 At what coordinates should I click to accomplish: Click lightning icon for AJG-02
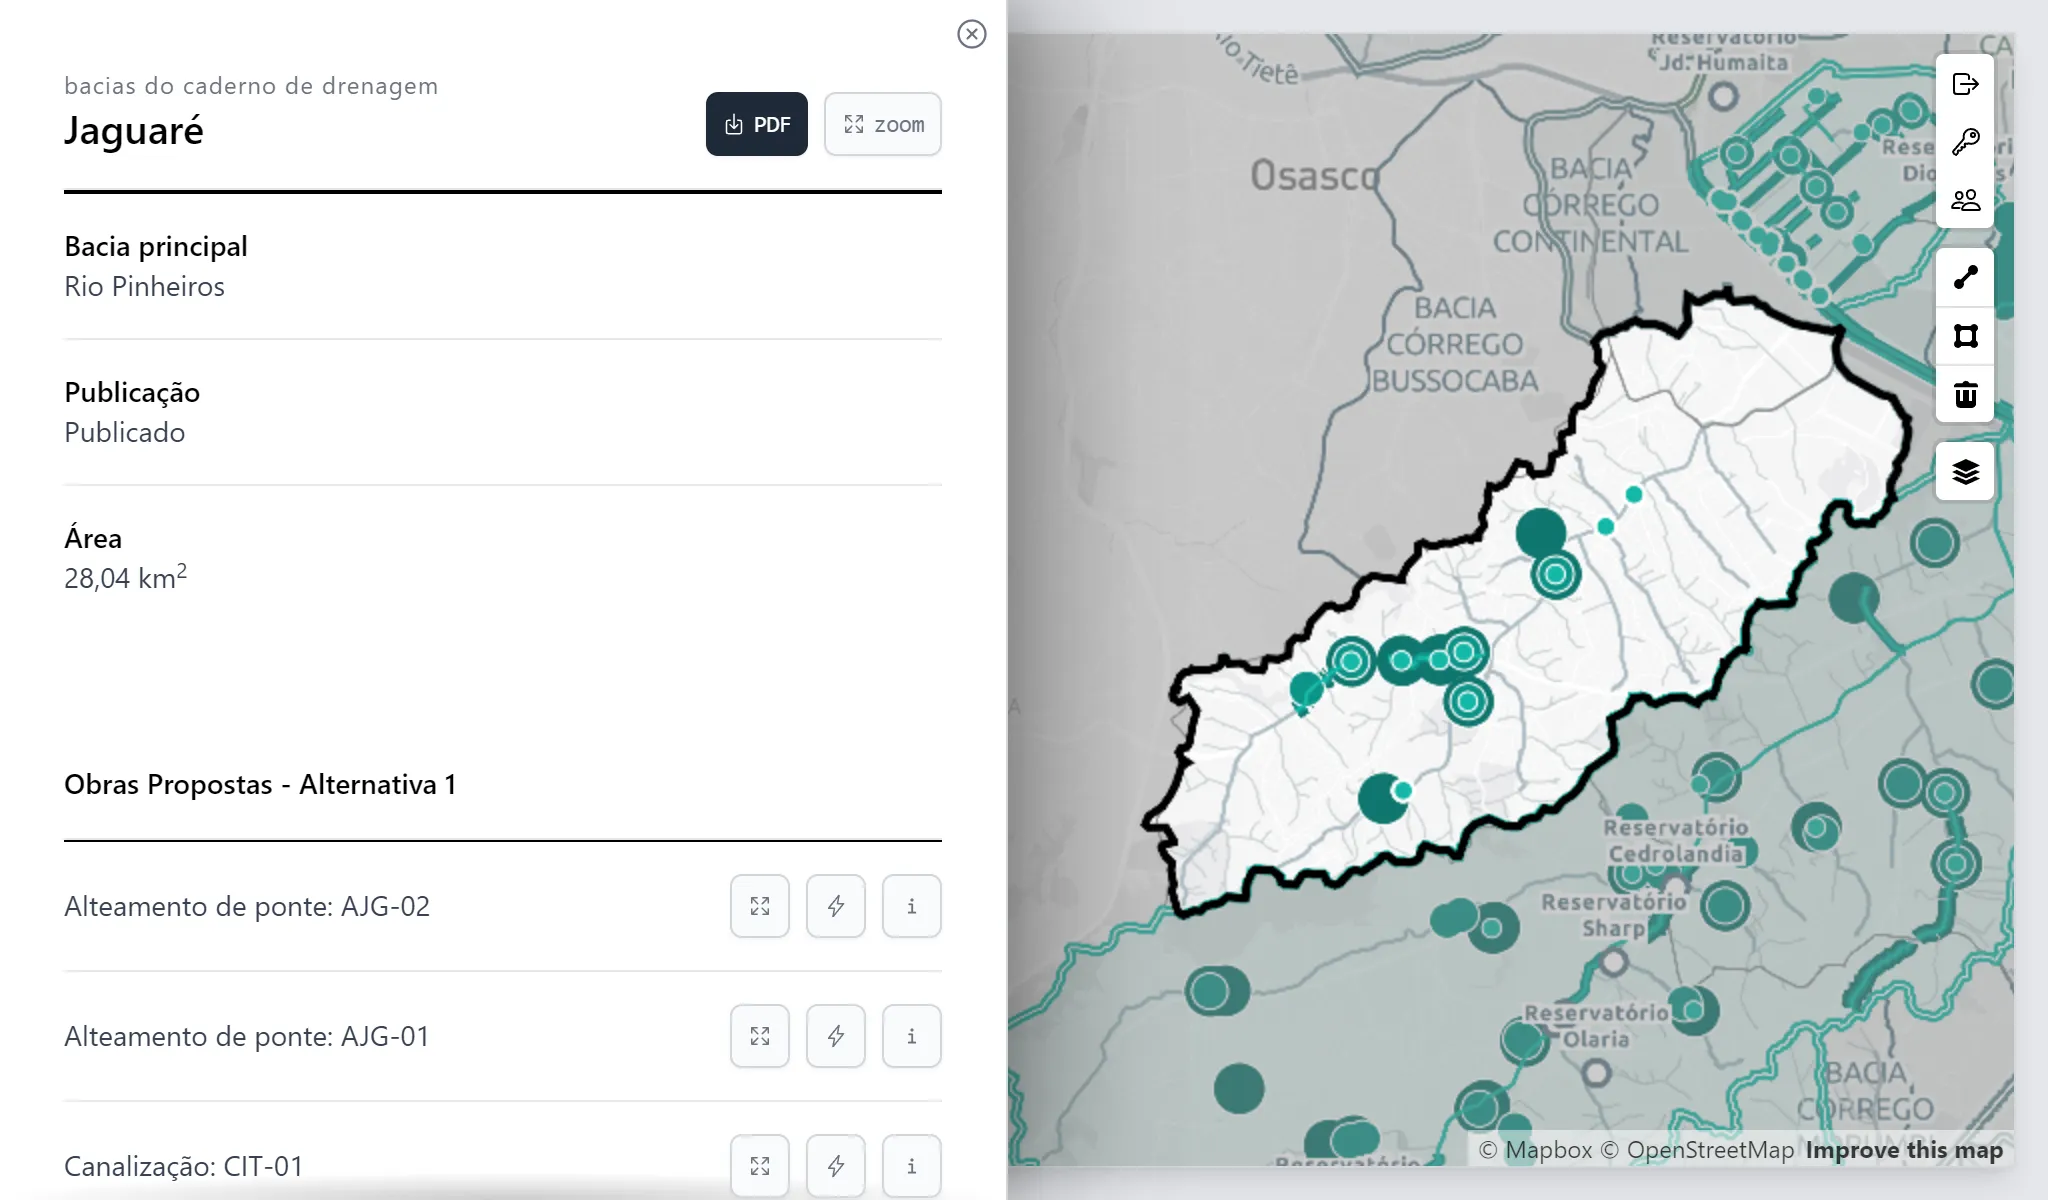point(836,906)
